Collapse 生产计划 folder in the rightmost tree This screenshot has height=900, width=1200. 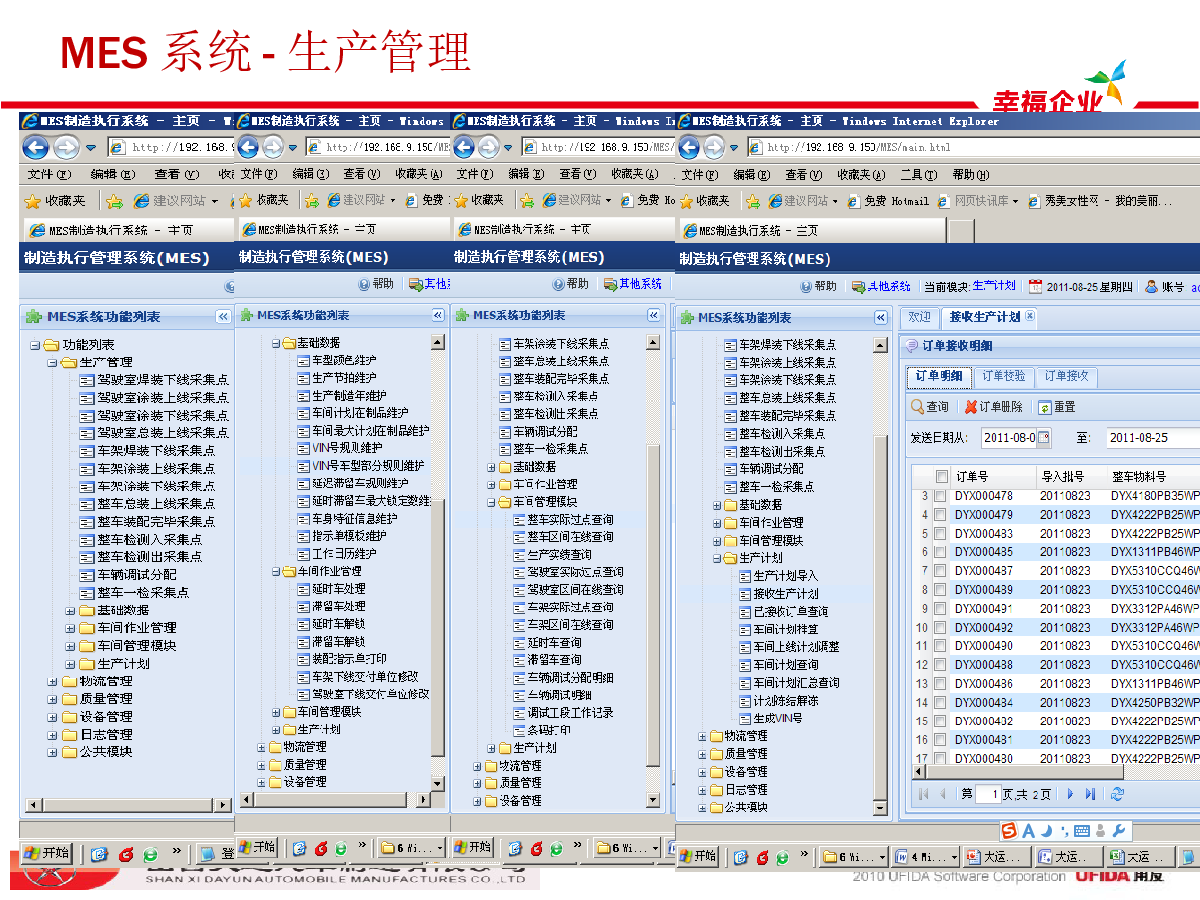pos(717,558)
